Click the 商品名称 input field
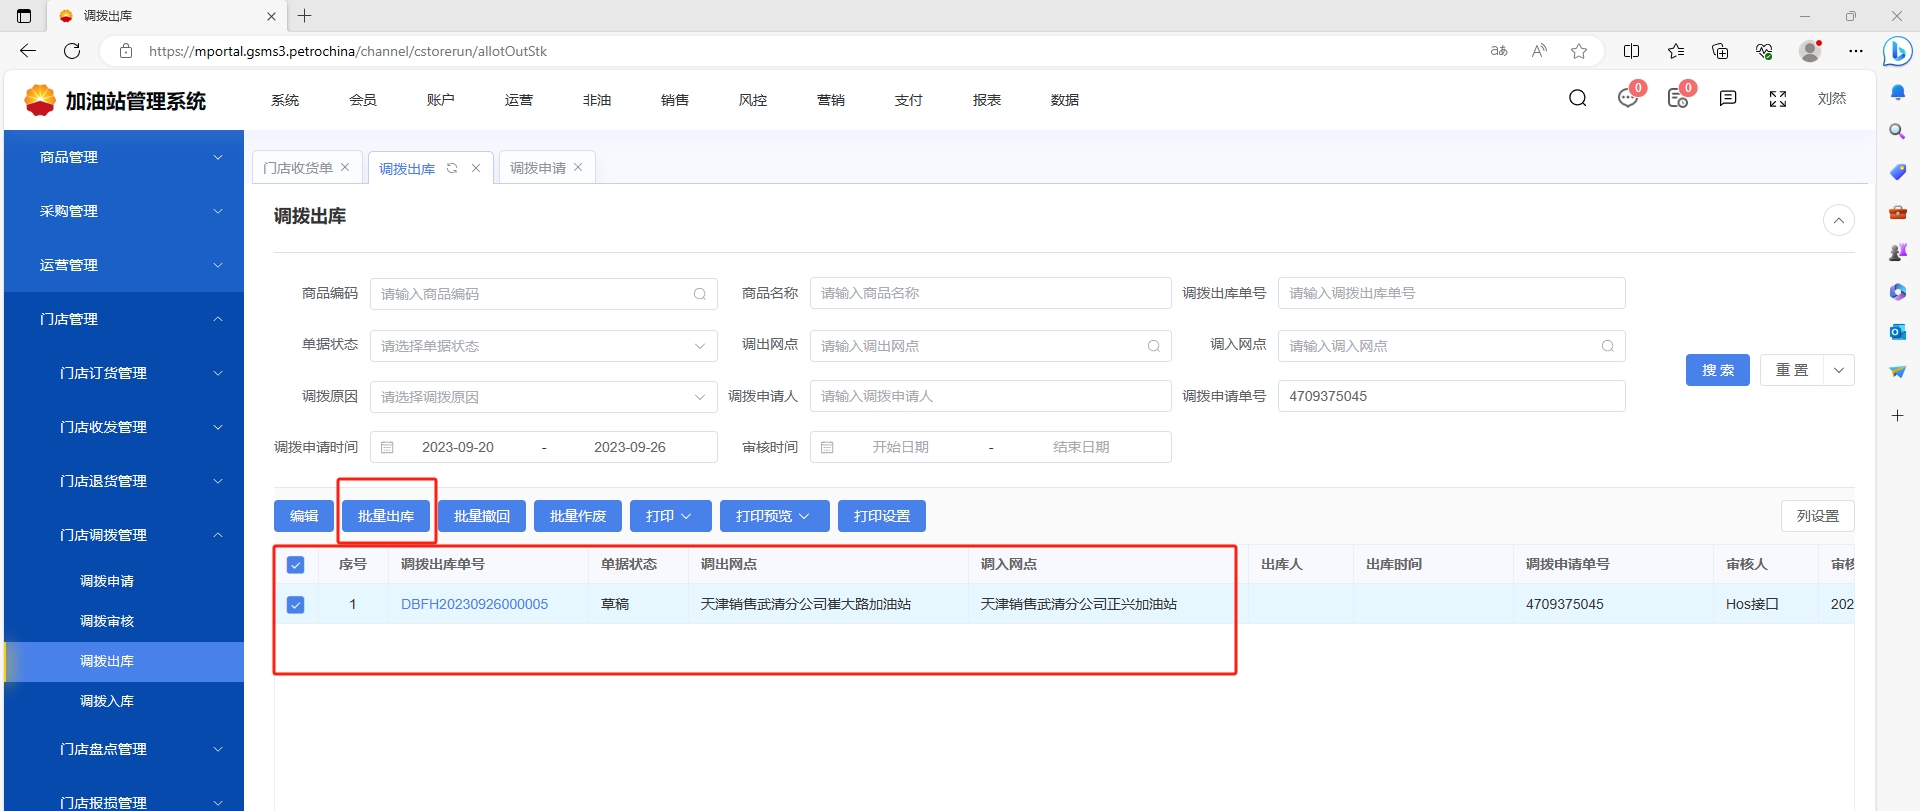The height and width of the screenshot is (811, 1920). pos(990,293)
